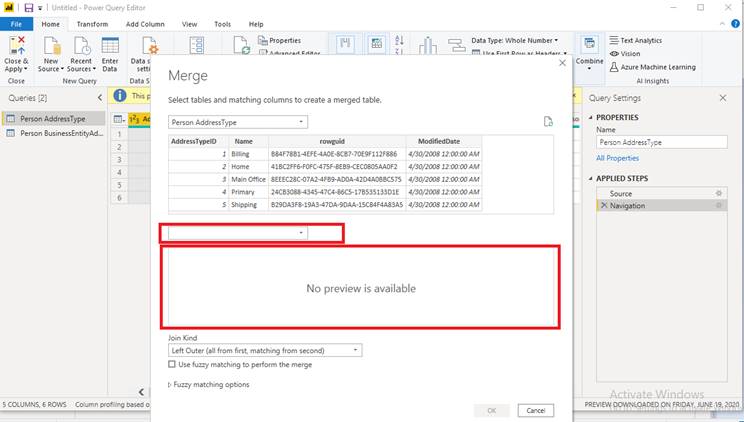Open the New Source icon

(52, 46)
